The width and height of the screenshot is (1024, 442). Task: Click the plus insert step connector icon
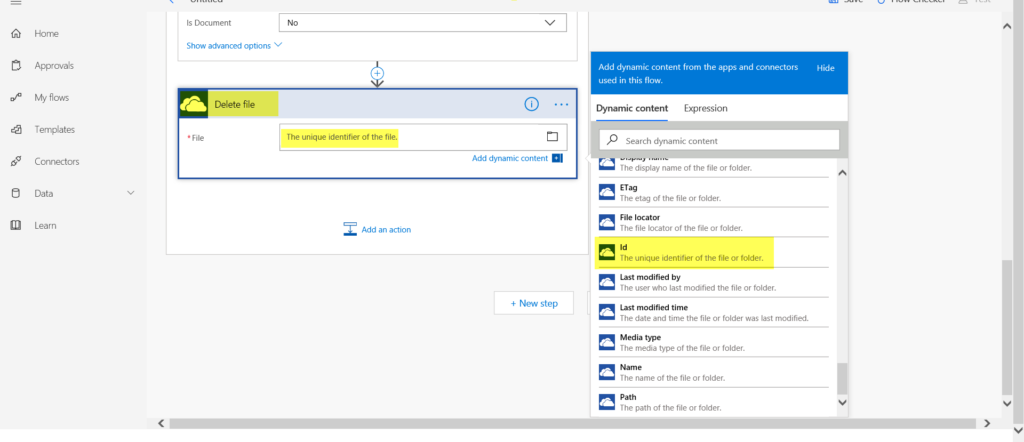pyautogui.click(x=377, y=73)
